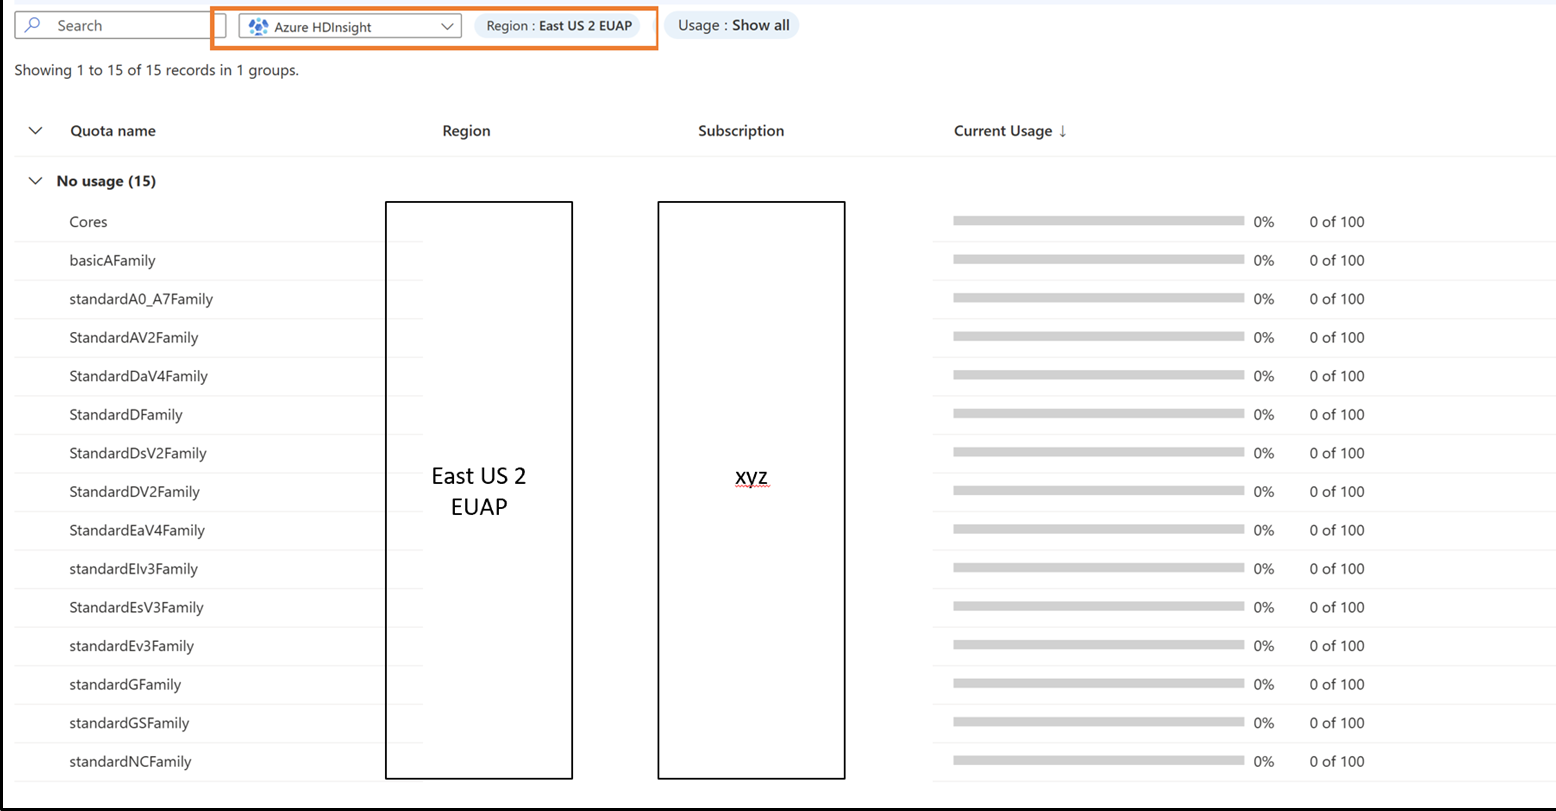
Task: Click the Azure HDInsight provider icon
Action: point(258,27)
